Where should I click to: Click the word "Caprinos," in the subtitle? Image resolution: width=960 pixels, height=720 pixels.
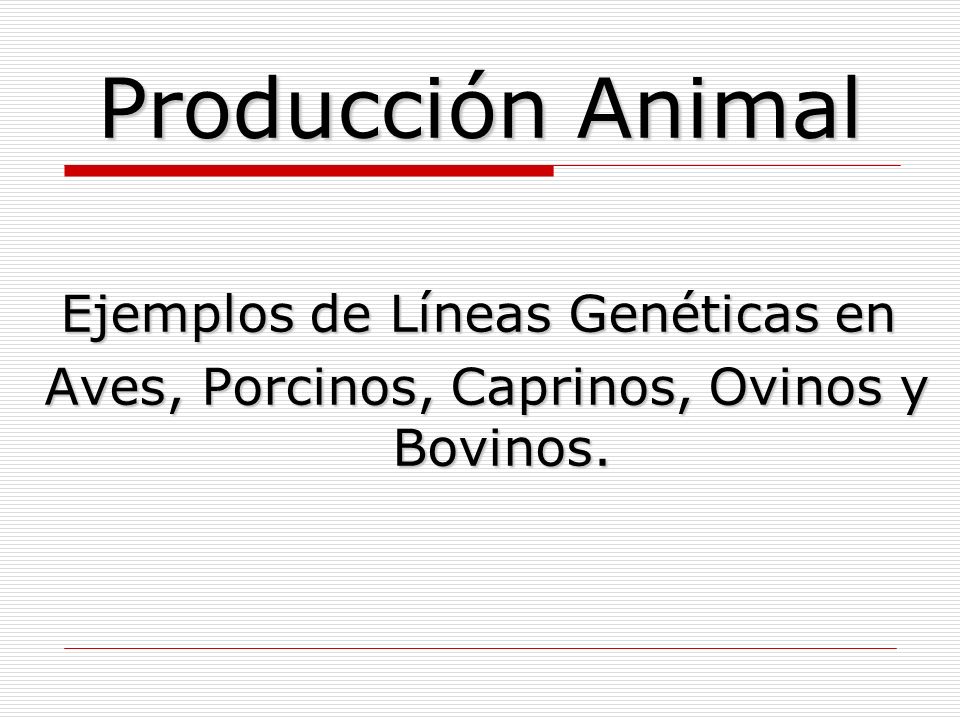click(x=571, y=388)
